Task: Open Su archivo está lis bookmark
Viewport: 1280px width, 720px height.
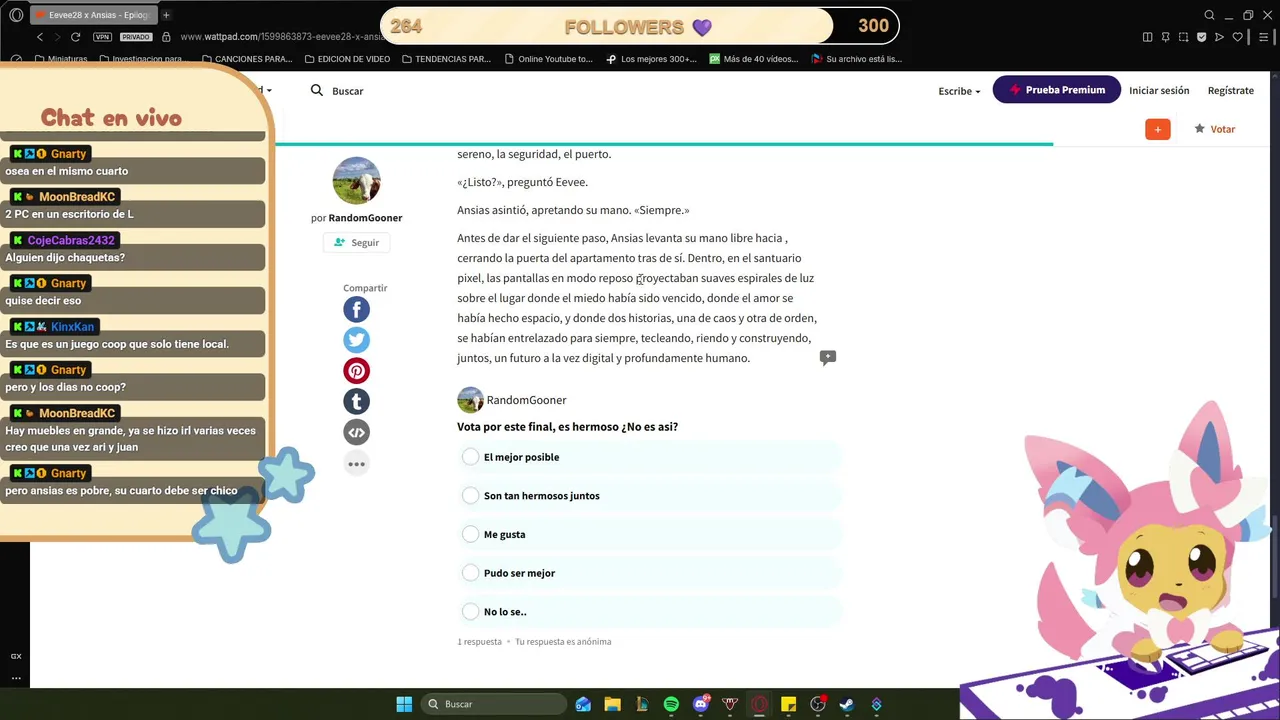Action: [857, 59]
